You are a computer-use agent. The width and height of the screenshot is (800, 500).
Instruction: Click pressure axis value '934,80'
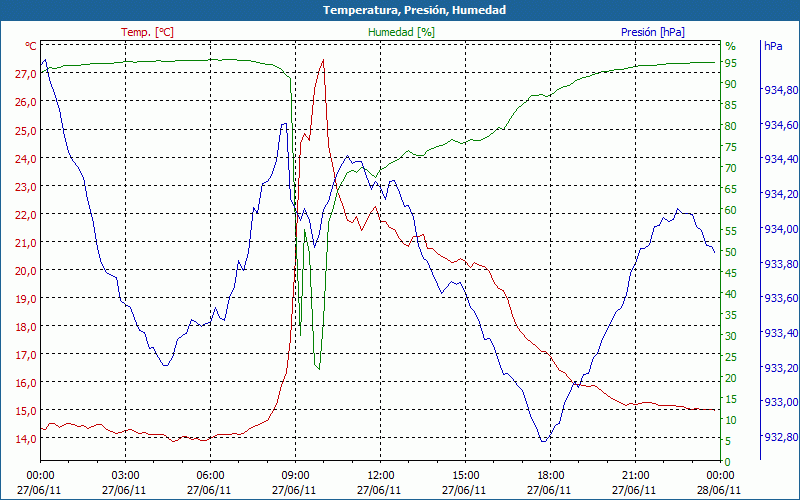coord(781,90)
